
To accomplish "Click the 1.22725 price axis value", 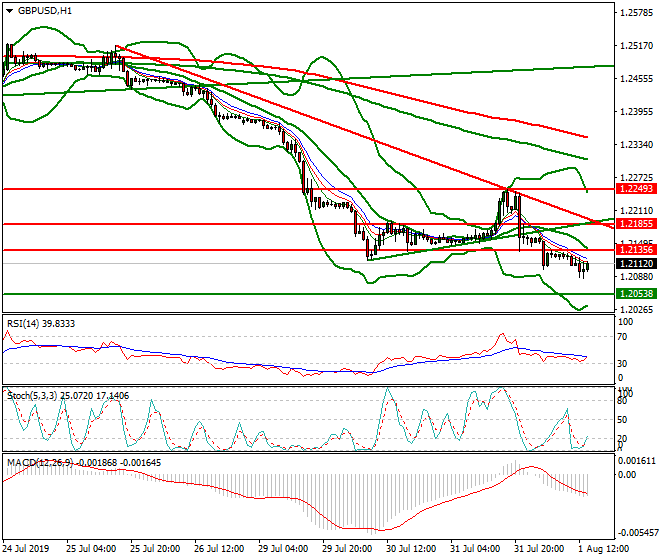I will point(636,178).
